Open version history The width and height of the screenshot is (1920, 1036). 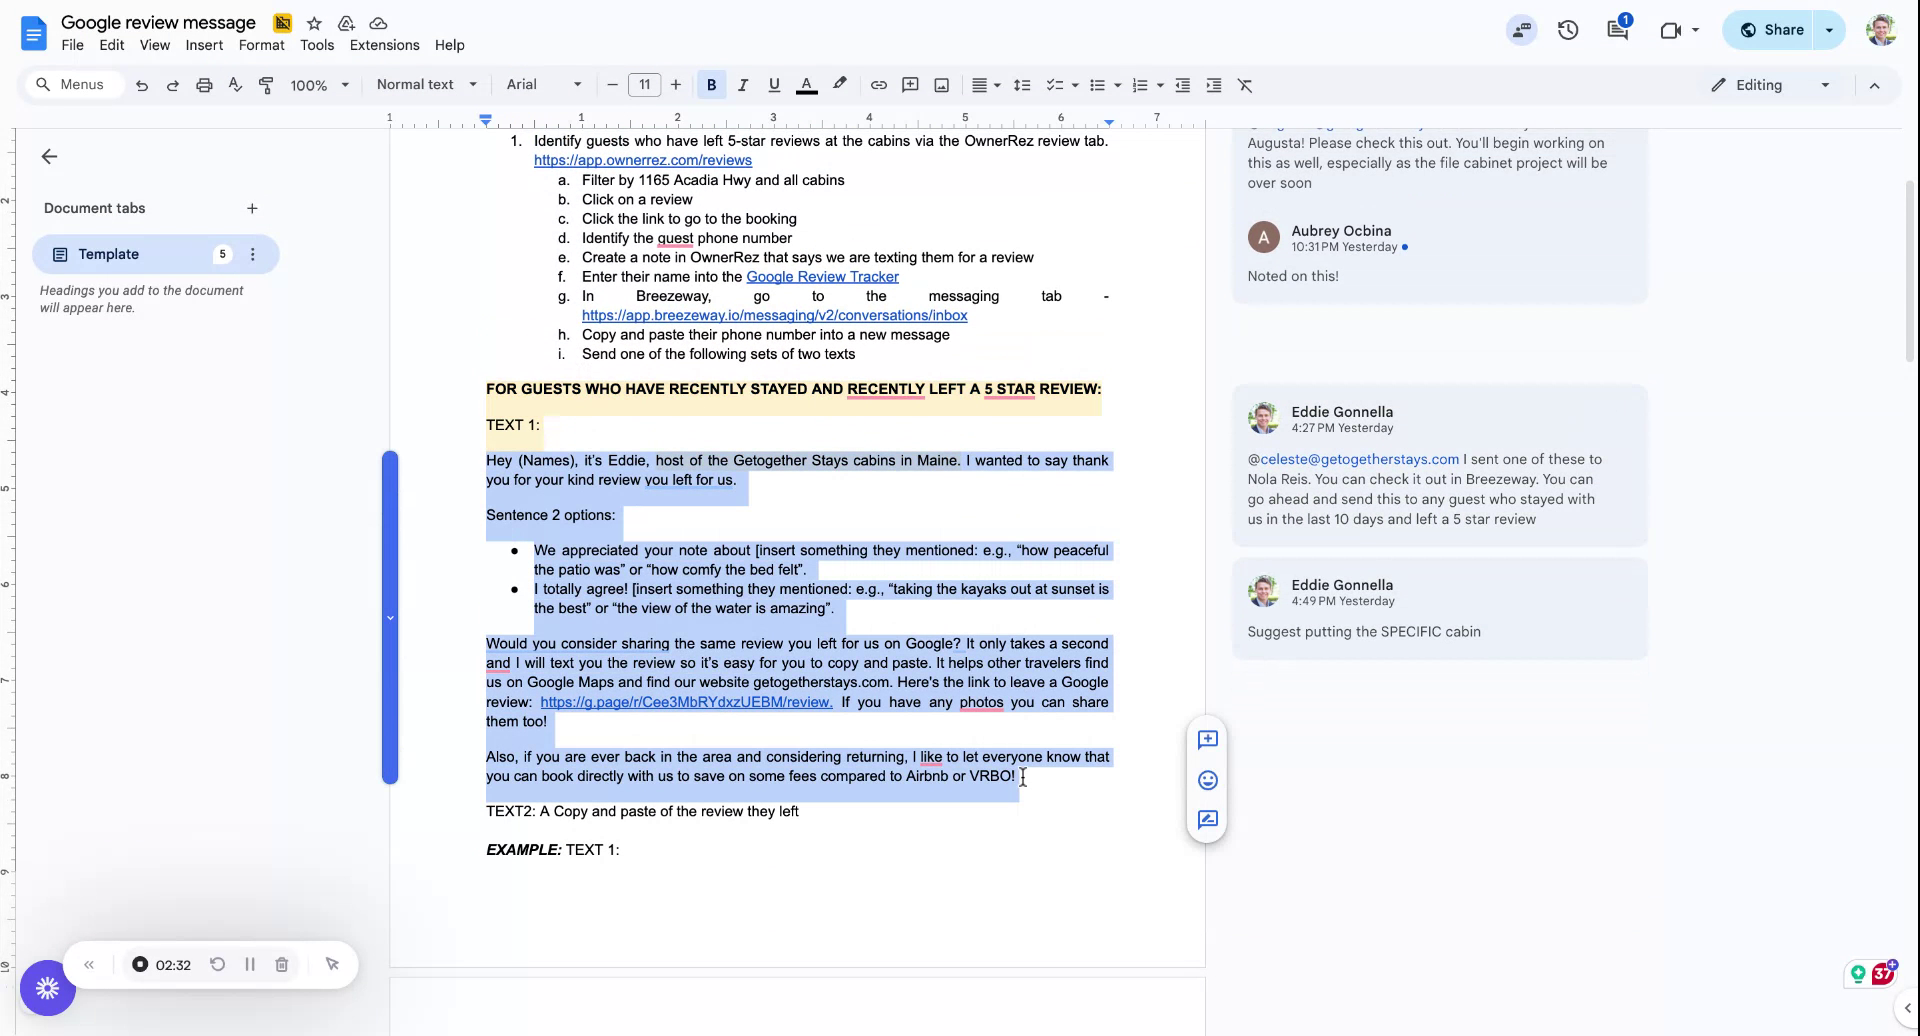(1567, 30)
